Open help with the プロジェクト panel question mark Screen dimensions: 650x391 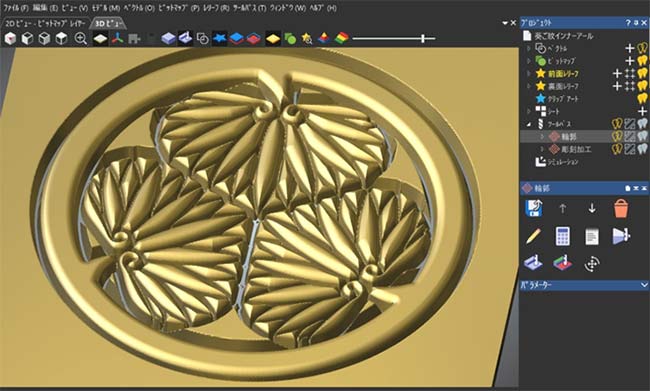pyautogui.click(x=628, y=23)
